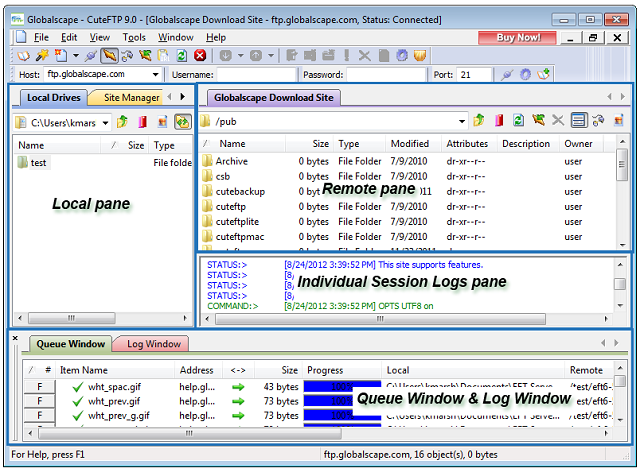
Task: Toggle the highlighted folder sync button in local pane
Action: click(182, 122)
